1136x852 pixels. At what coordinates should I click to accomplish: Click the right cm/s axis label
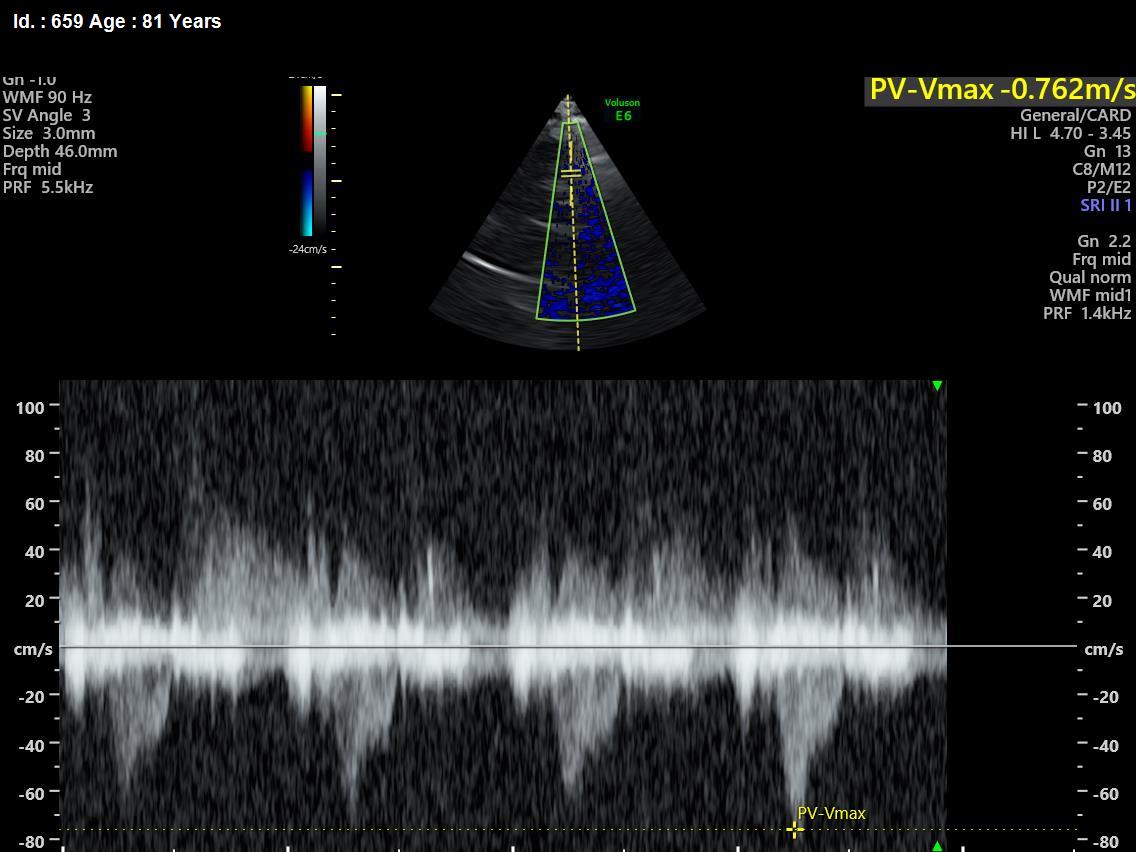pos(1103,650)
